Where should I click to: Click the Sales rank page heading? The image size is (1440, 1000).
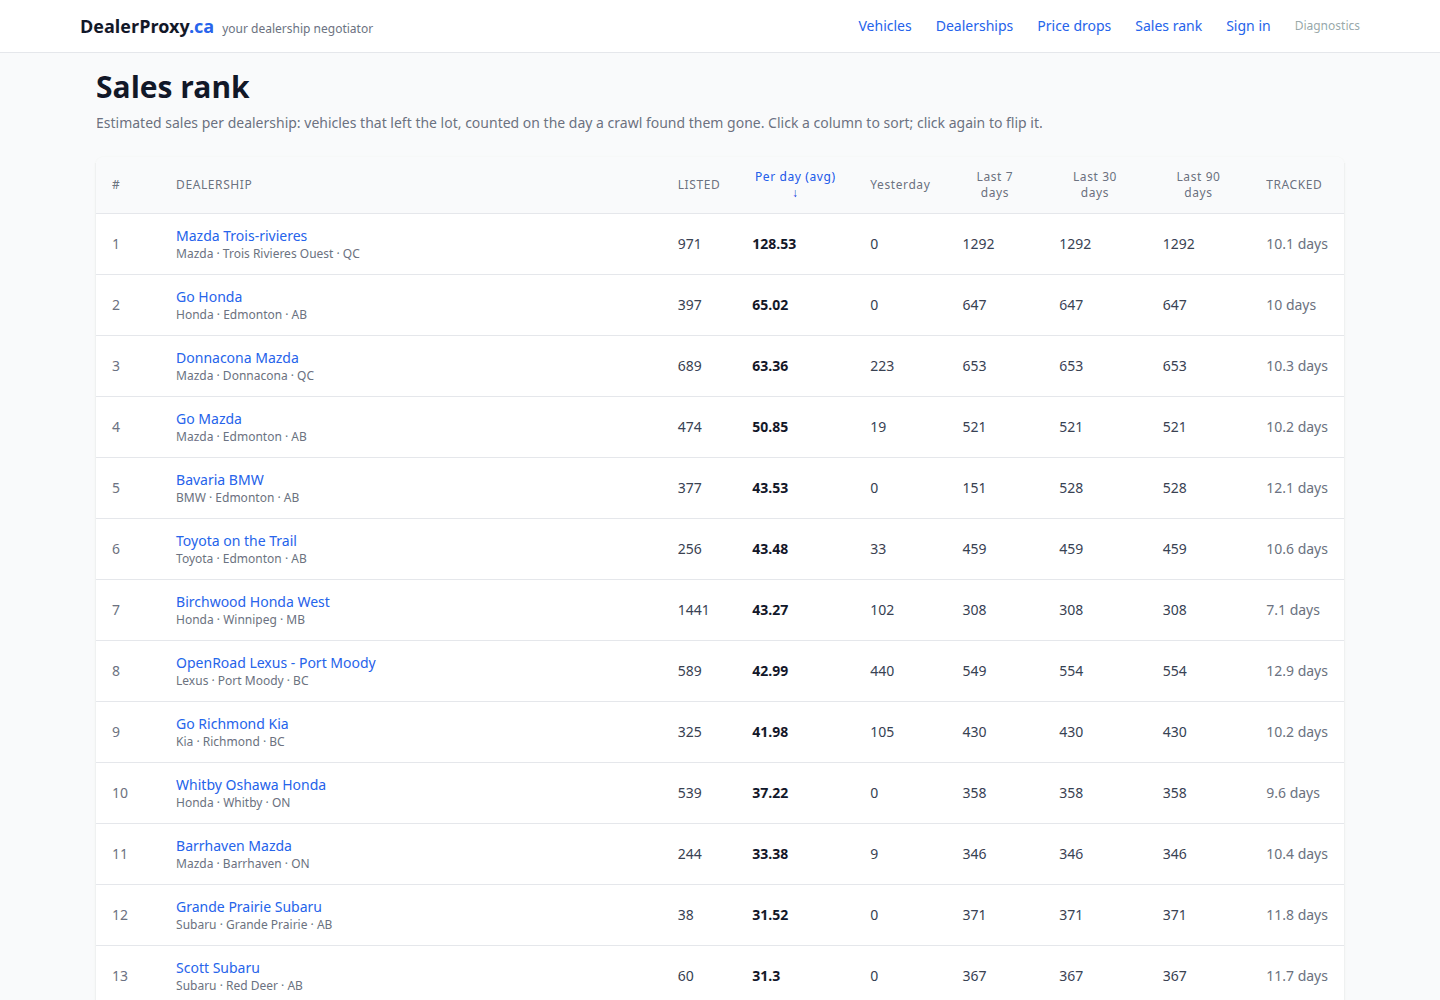point(173,87)
